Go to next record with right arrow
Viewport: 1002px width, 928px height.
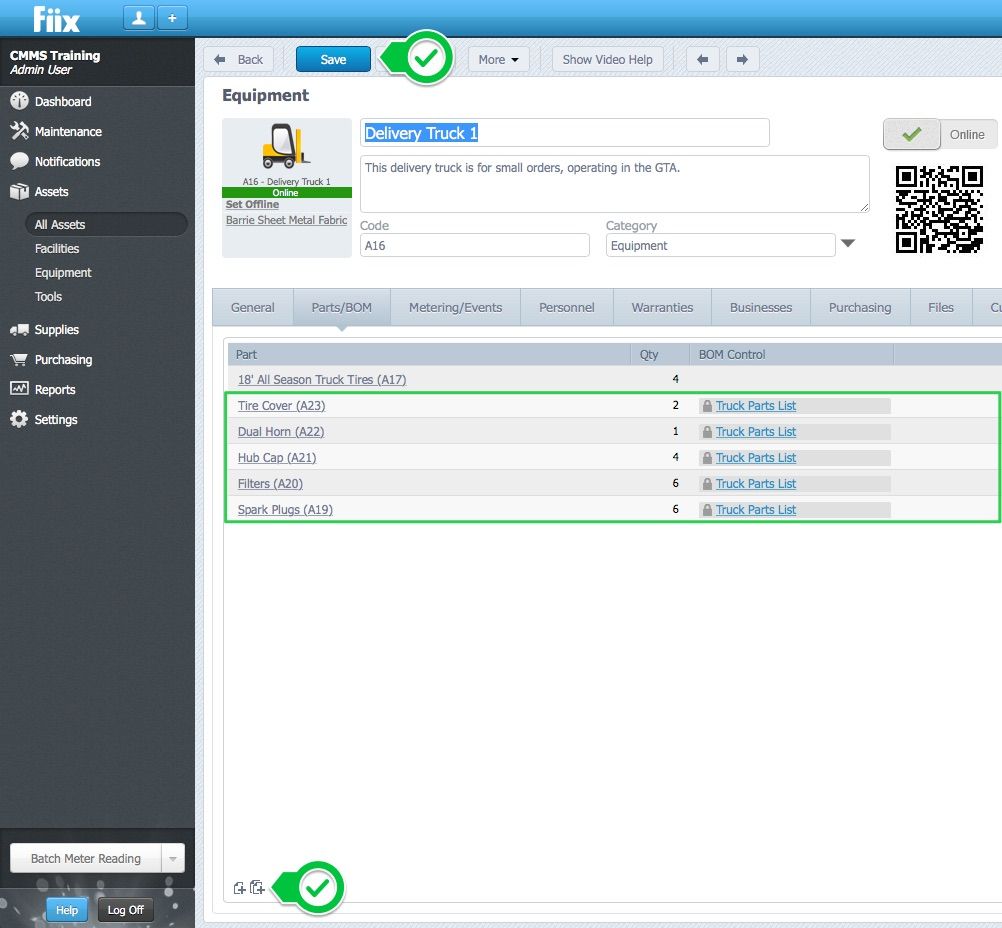(x=742, y=59)
